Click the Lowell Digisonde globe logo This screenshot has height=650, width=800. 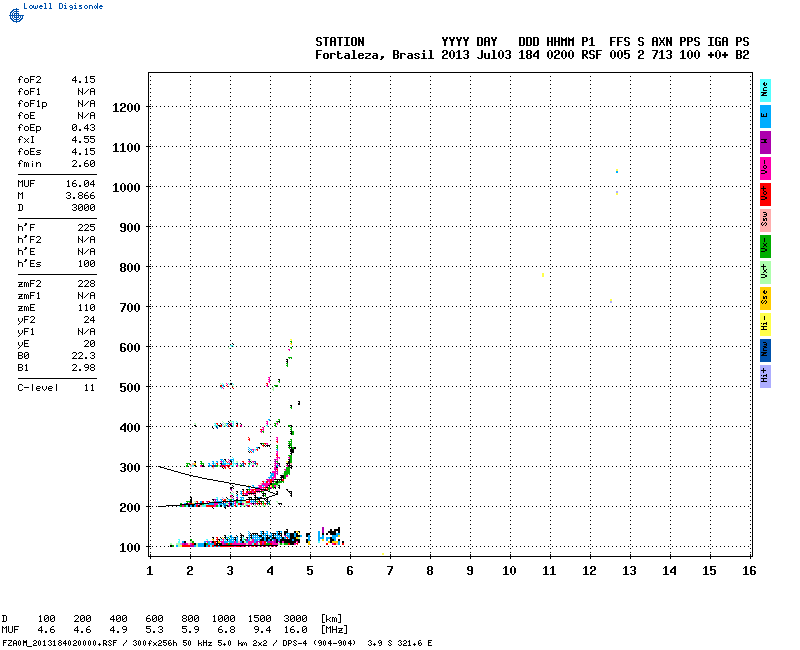16,15
